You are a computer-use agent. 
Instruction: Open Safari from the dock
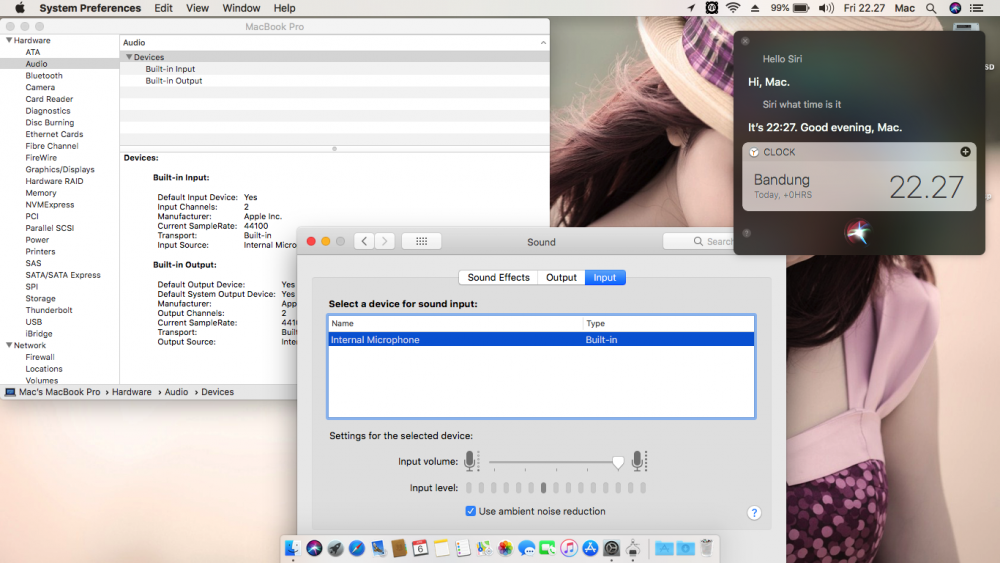[357, 548]
